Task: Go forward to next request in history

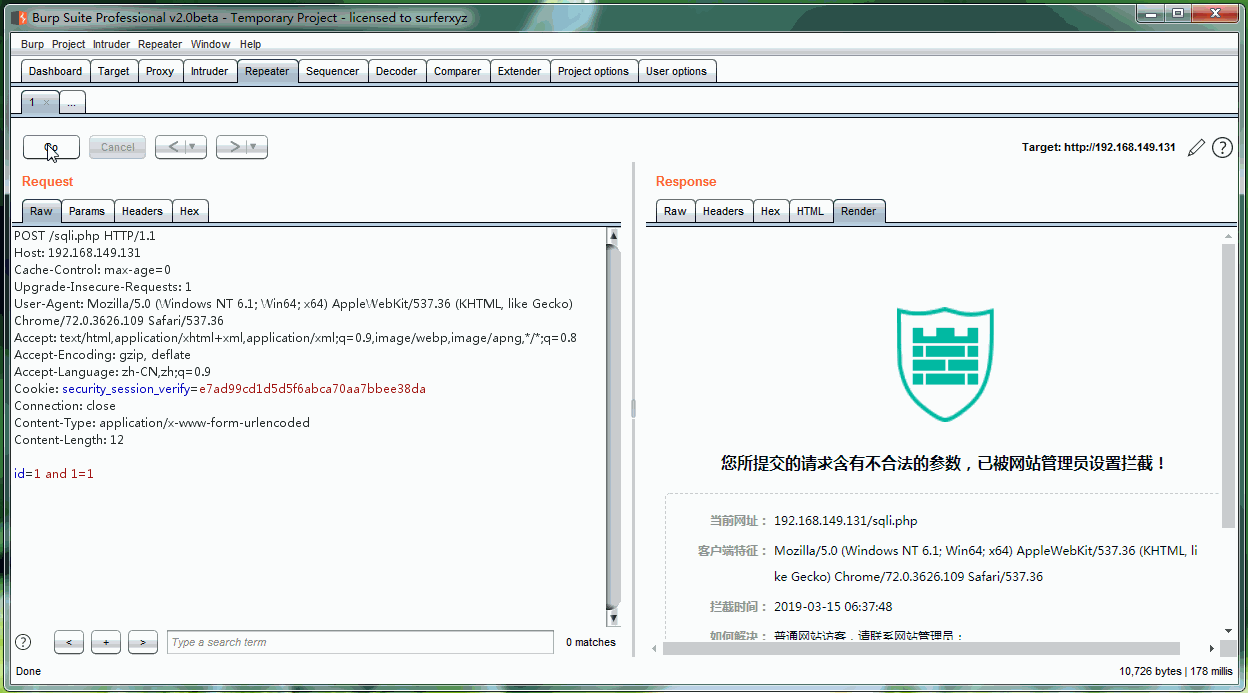Action: click(234, 147)
